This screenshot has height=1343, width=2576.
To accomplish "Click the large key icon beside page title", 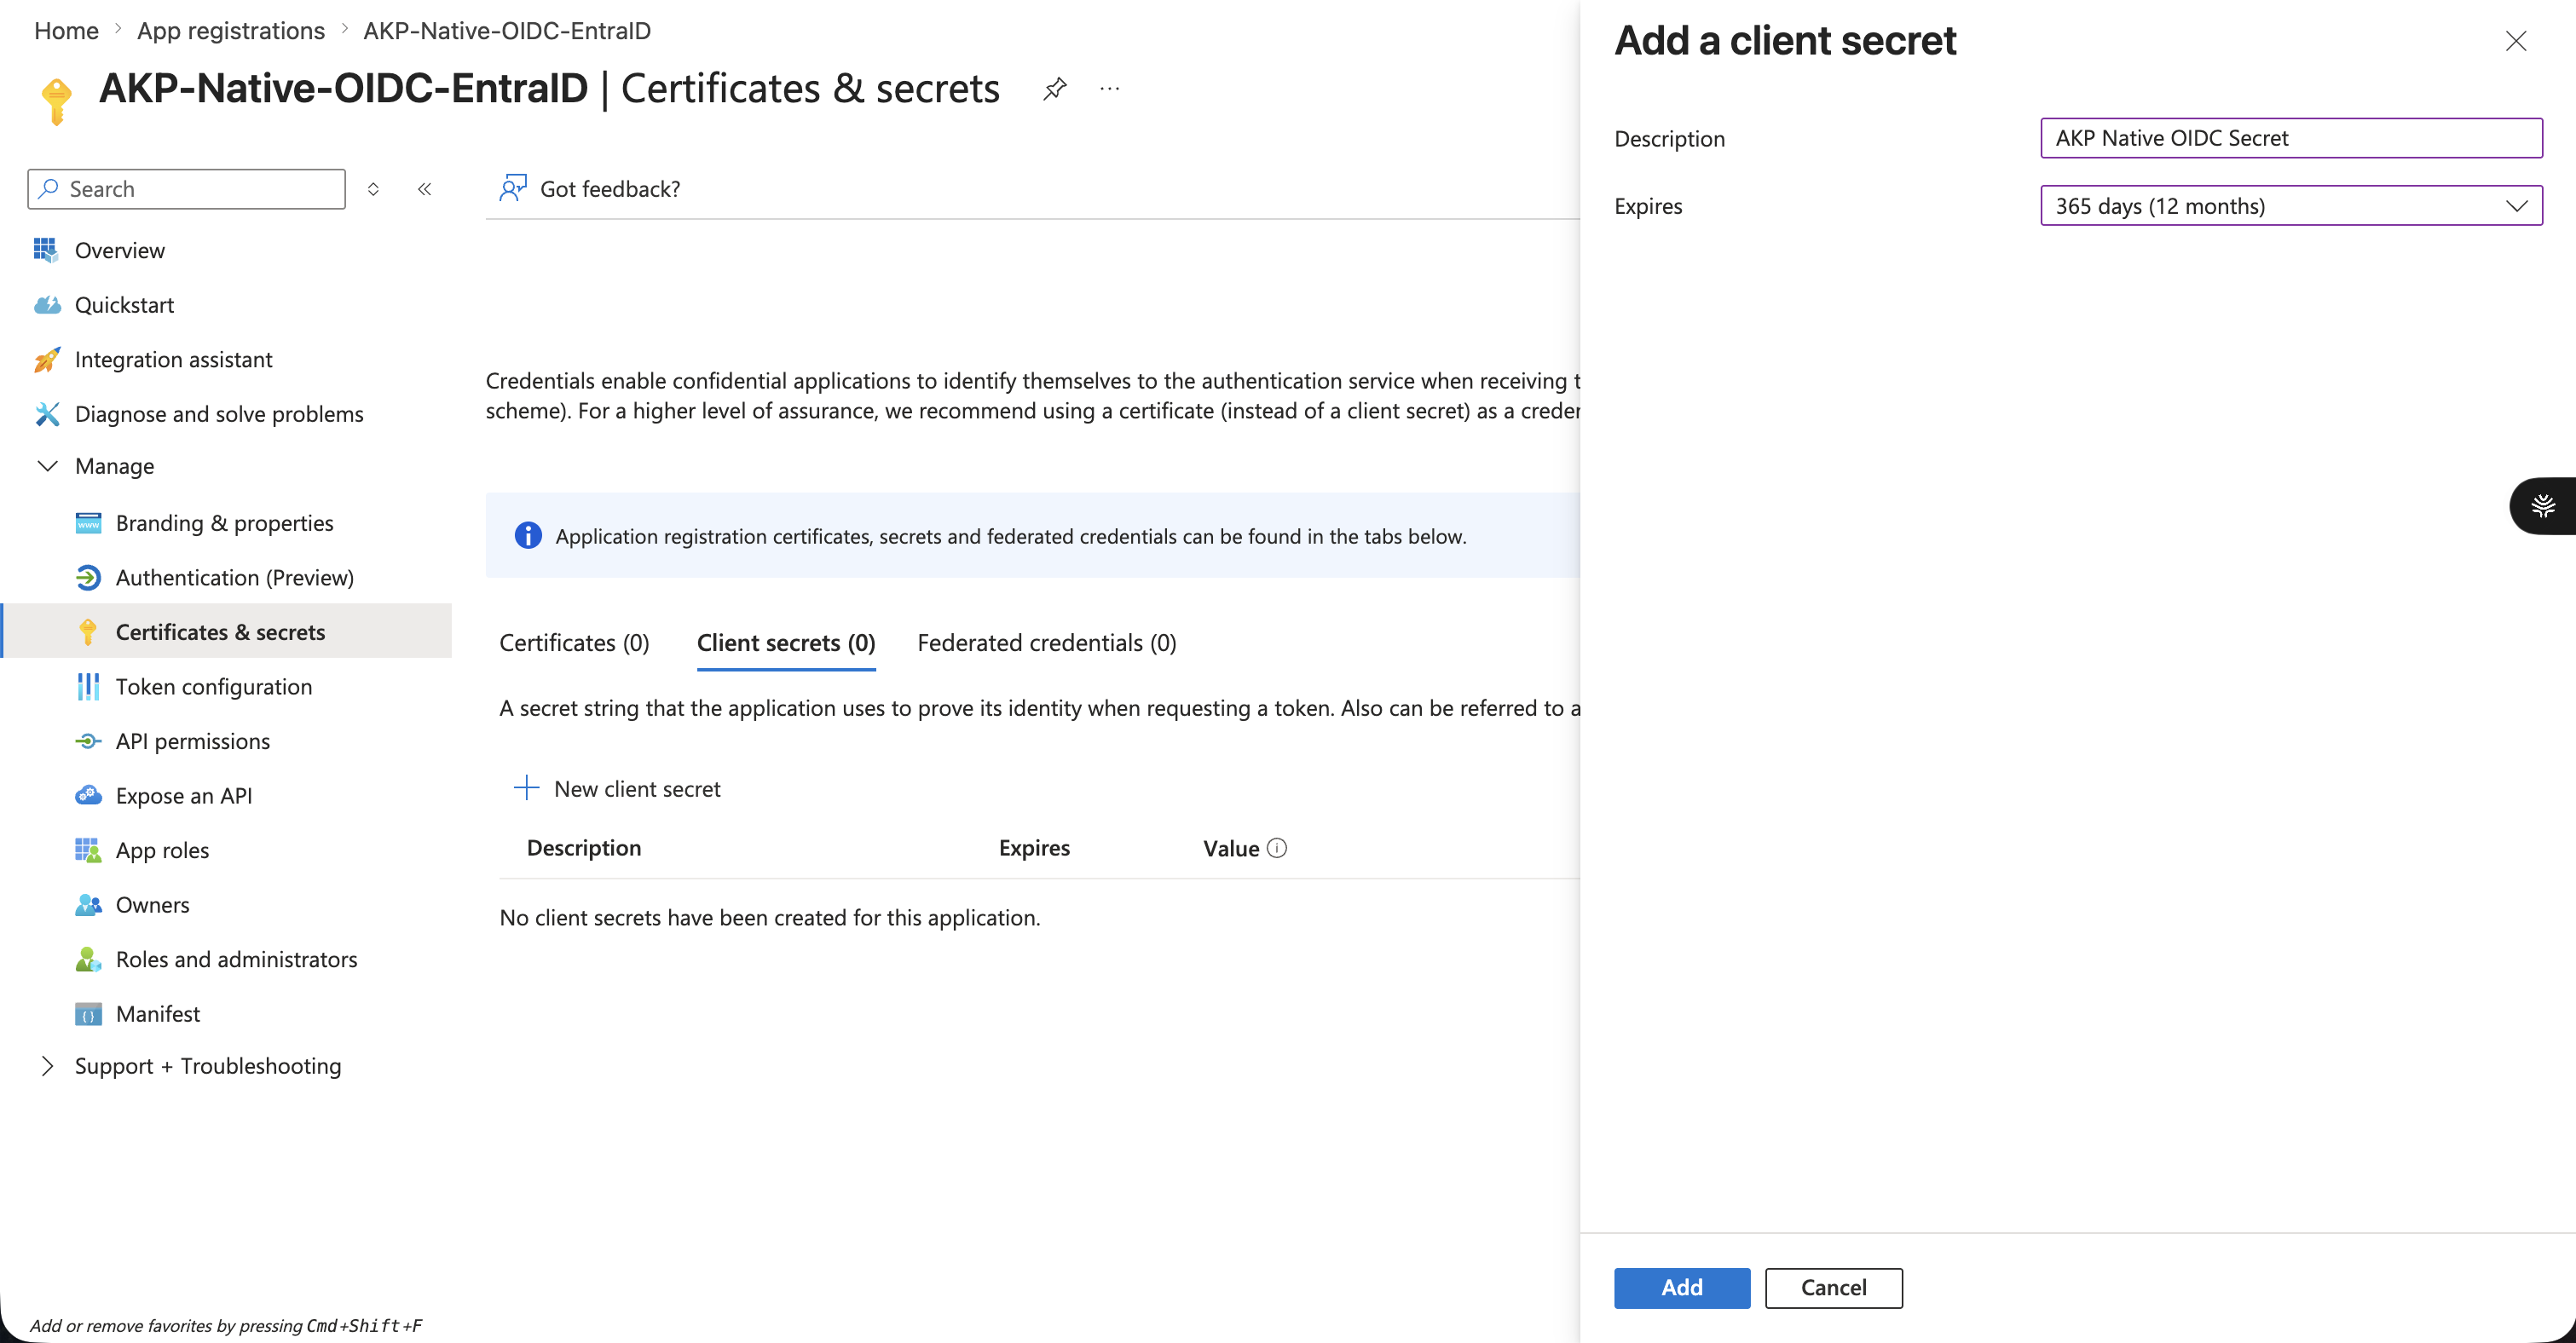I will [x=56, y=101].
